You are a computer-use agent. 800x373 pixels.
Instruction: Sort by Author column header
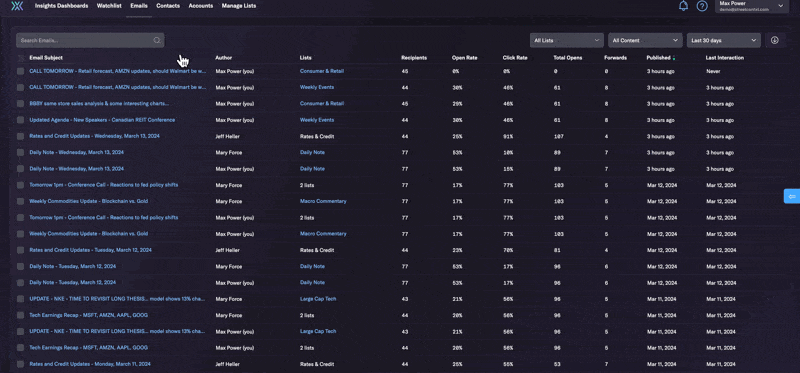coord(223,58)
